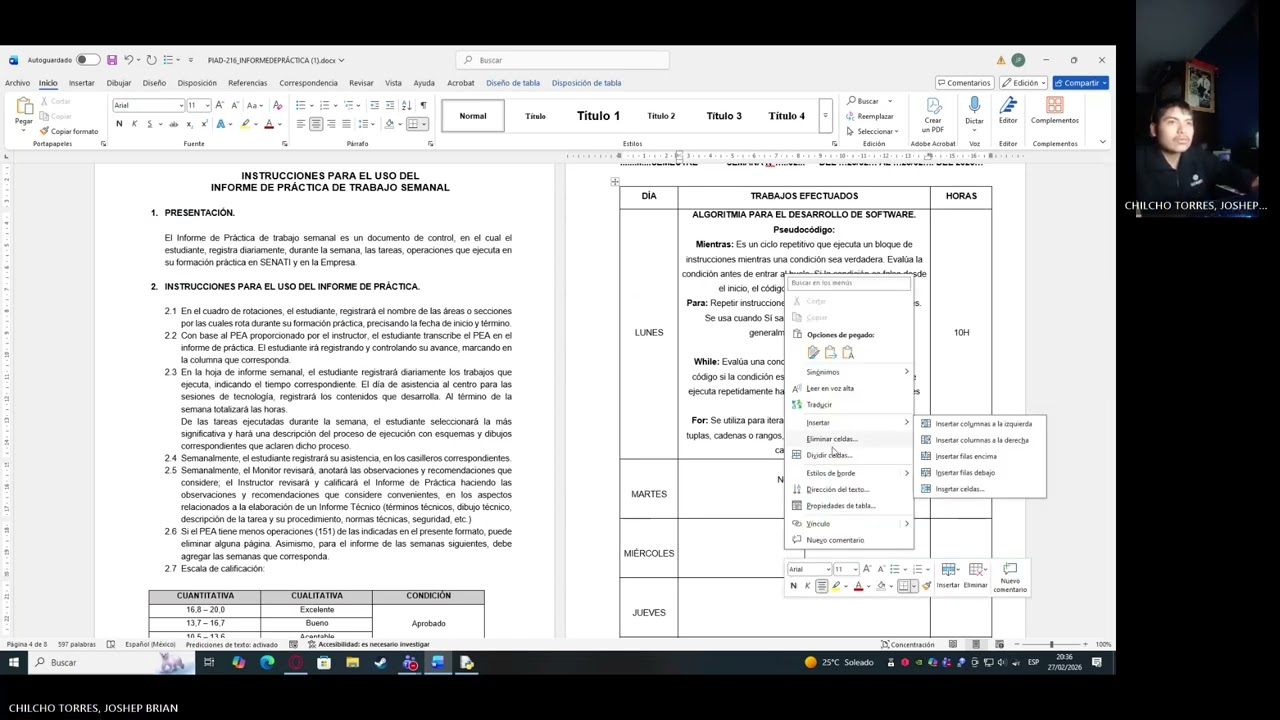
Task: Toggle strikethrough abc in ribbon
Action: coord(174,124)
